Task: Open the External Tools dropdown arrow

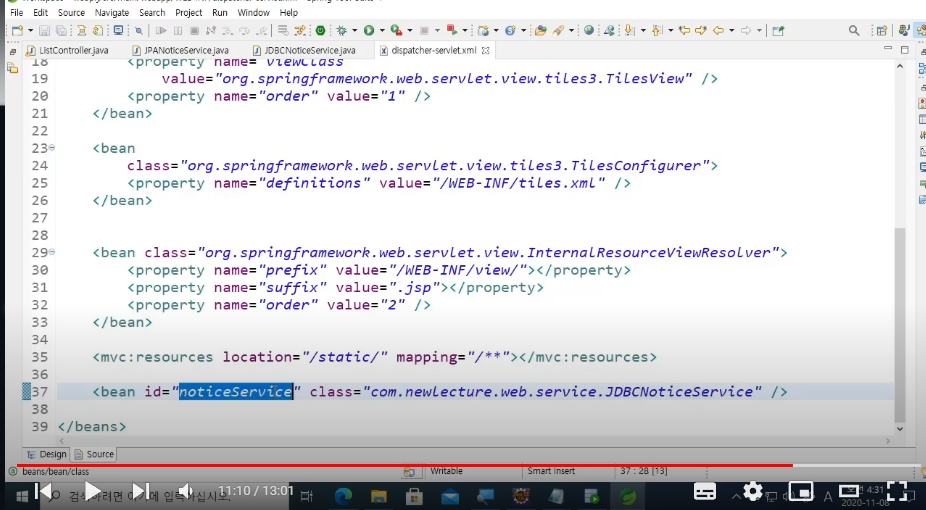Action: click(409, 31)
